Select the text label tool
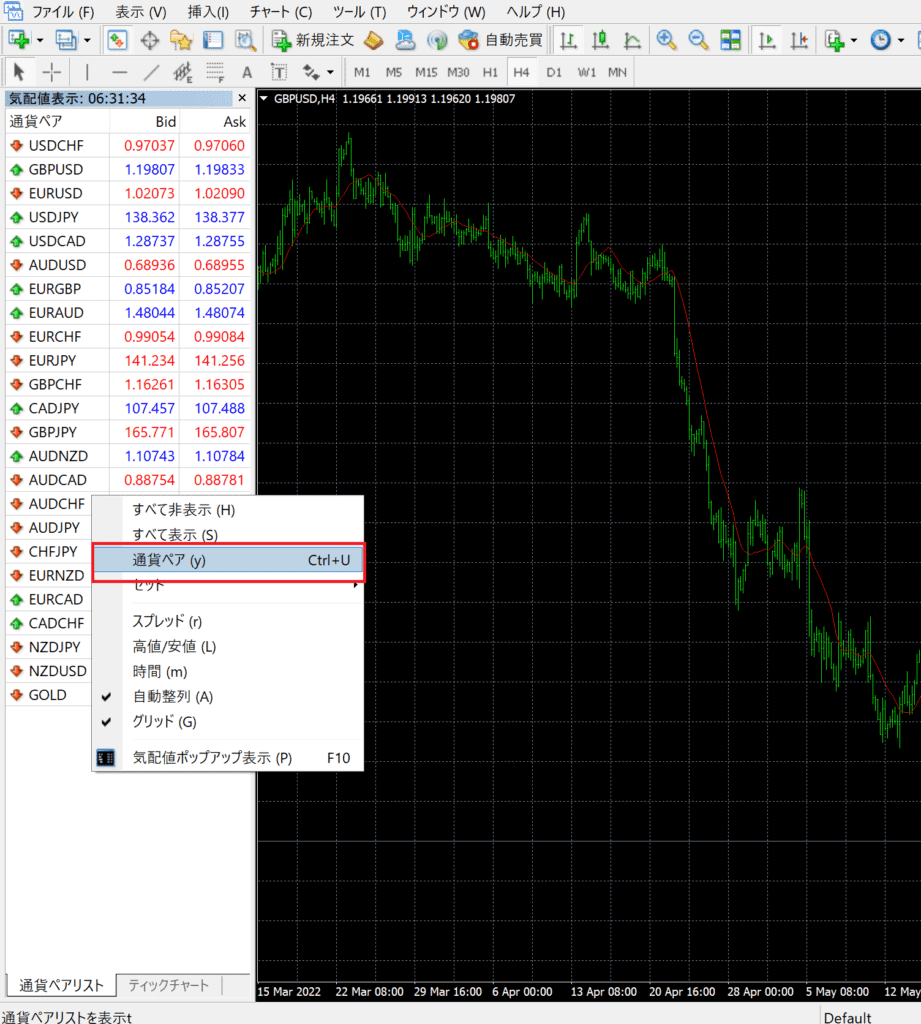 pyautogui.click(x=247, y=72)
